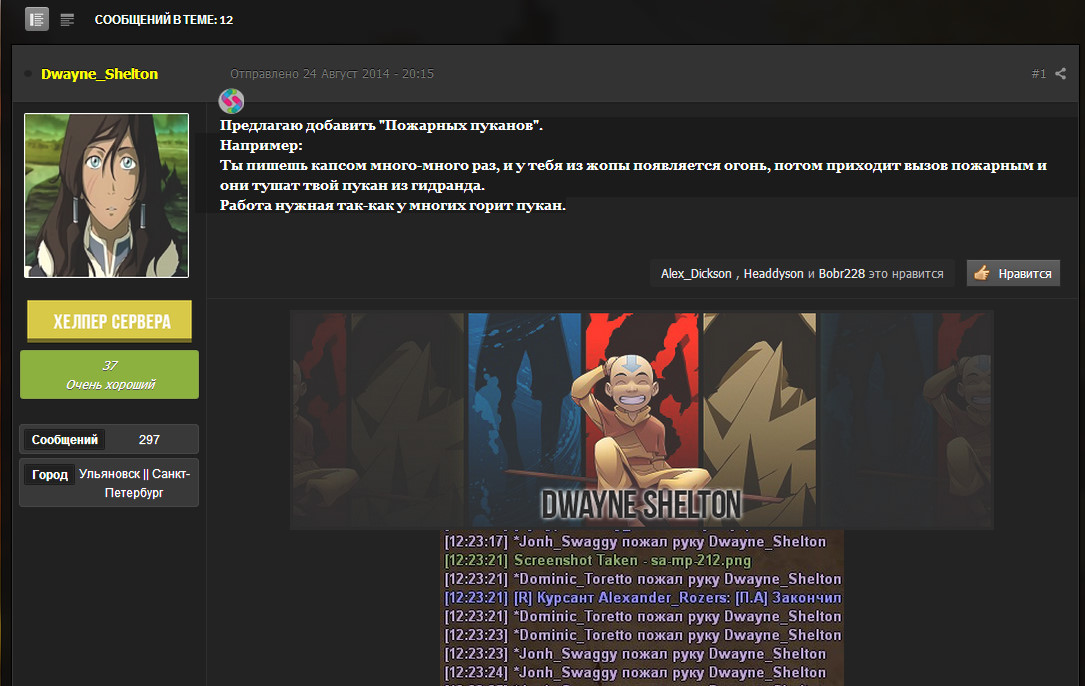Open the Dwayne_Shelton profile link
Viewport: 1085px width, 686px height.
tap(100, 73)
